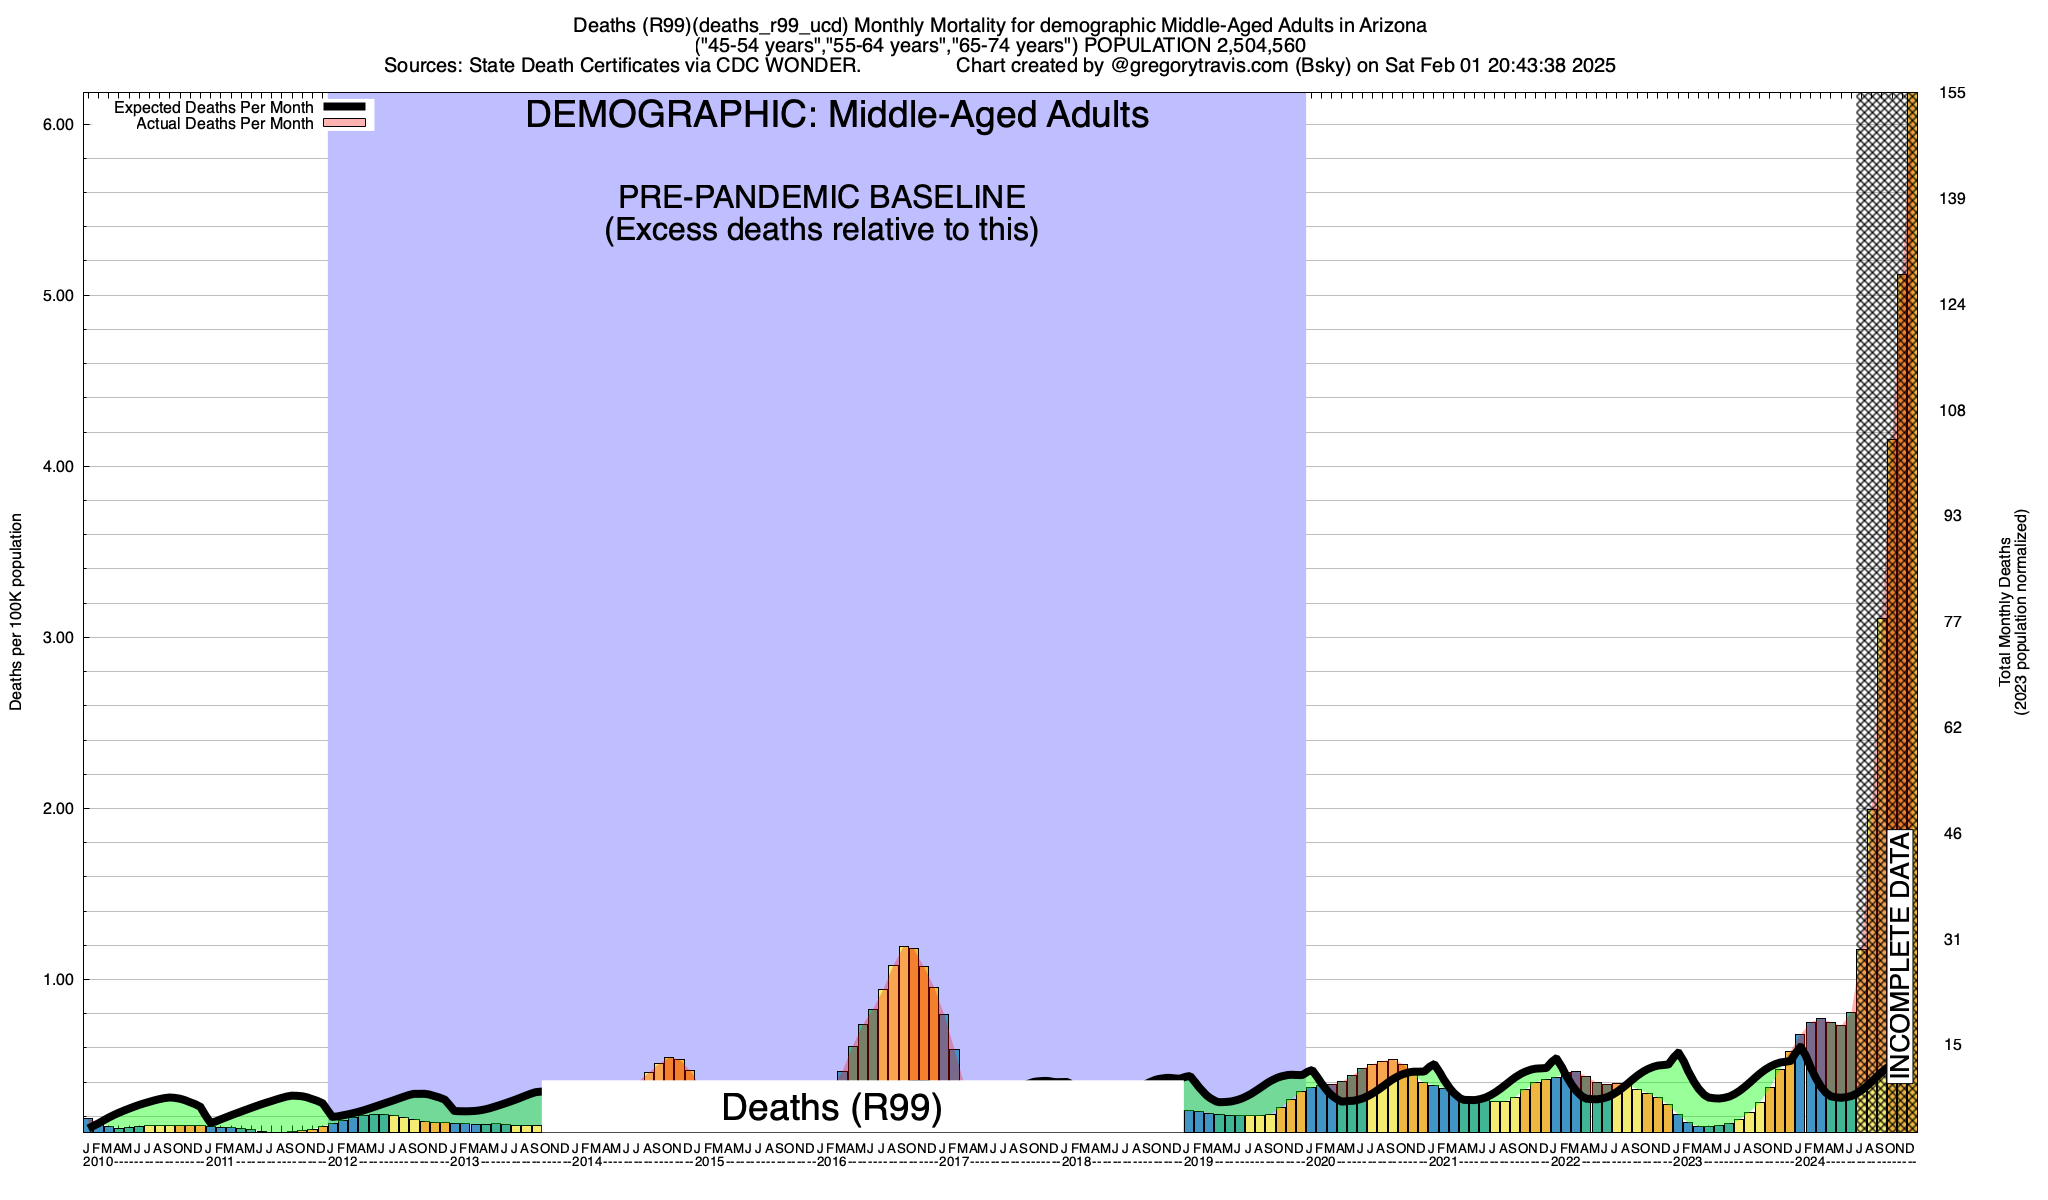This screenshot has height=1200, width=2048.
Task: Click the 46 right axis value
Action: point(1953,834)
